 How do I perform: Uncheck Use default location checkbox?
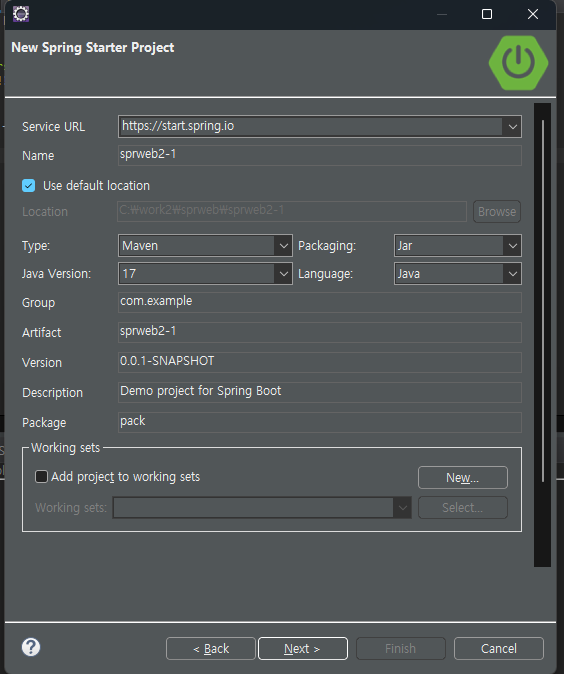click(x=29, y=186)
